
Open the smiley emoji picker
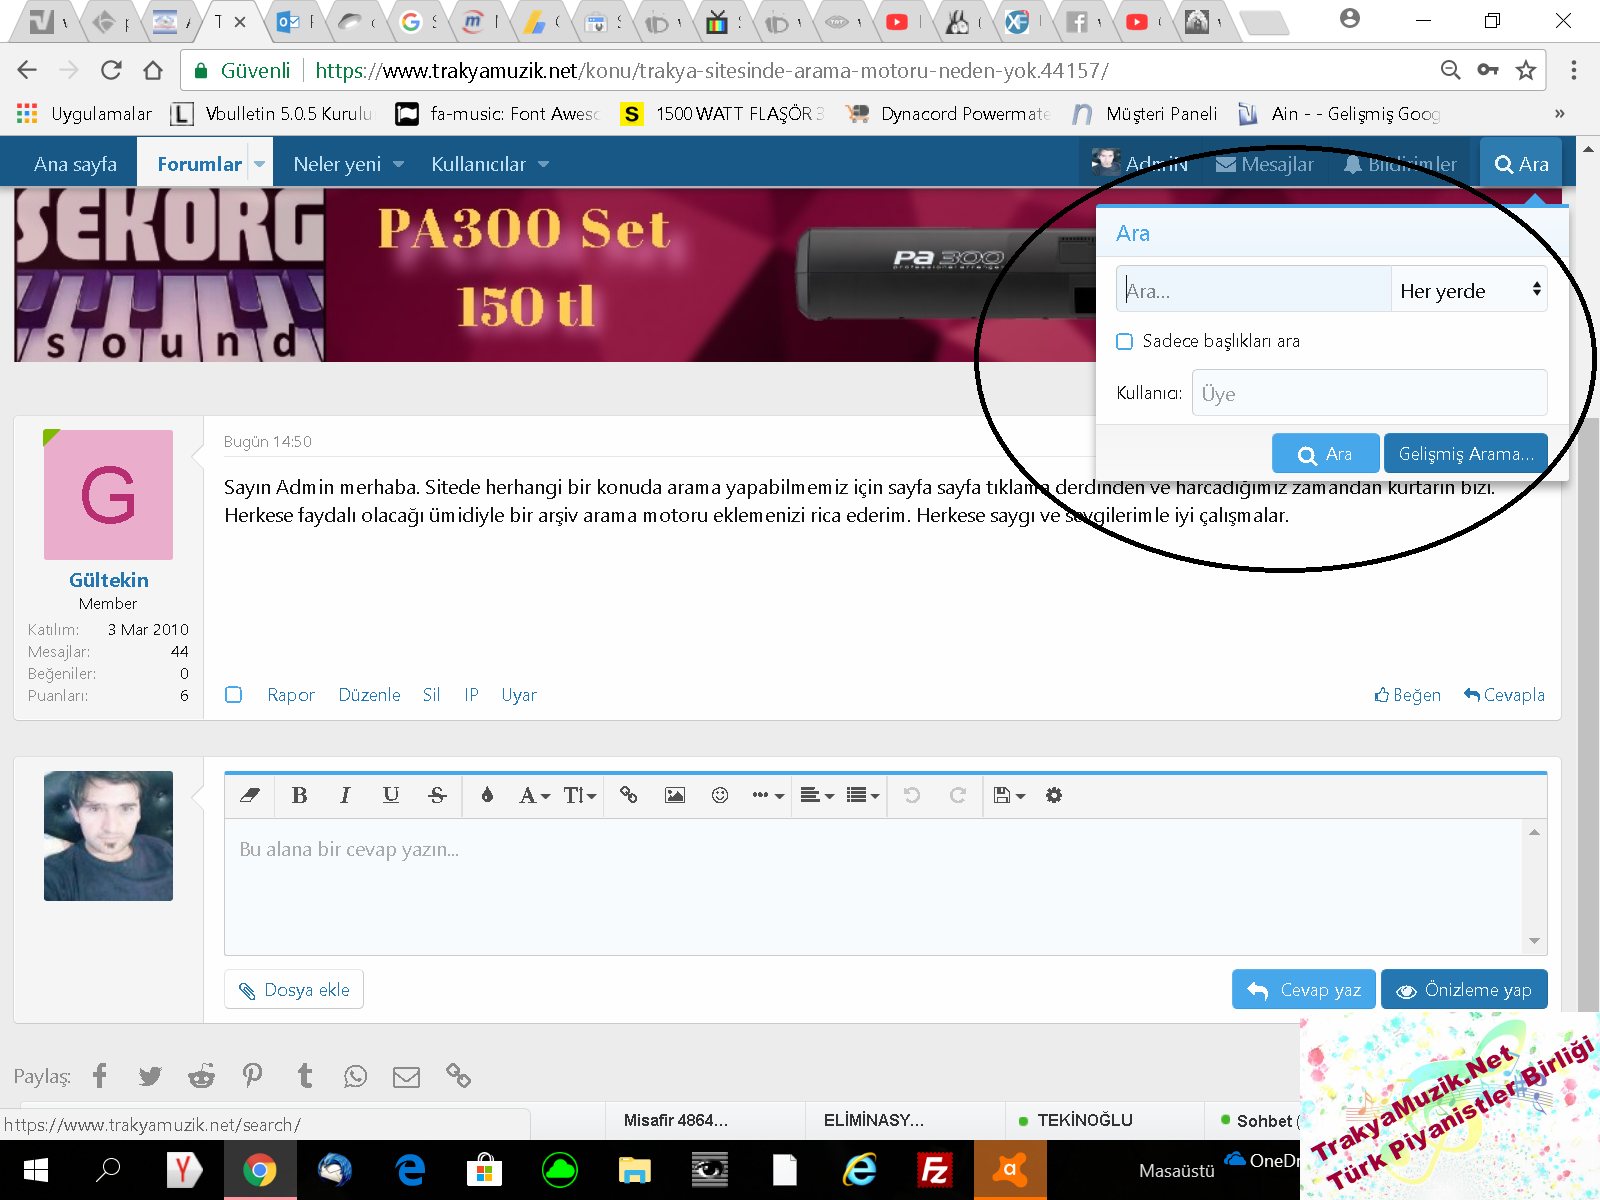[720, 795]
